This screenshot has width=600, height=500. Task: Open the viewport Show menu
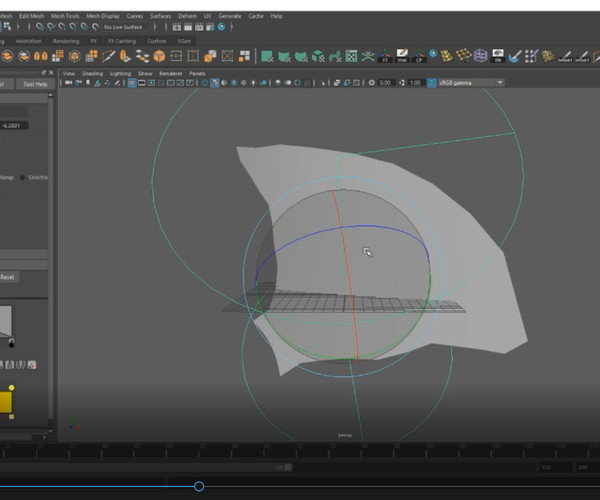tap(145, 73)
